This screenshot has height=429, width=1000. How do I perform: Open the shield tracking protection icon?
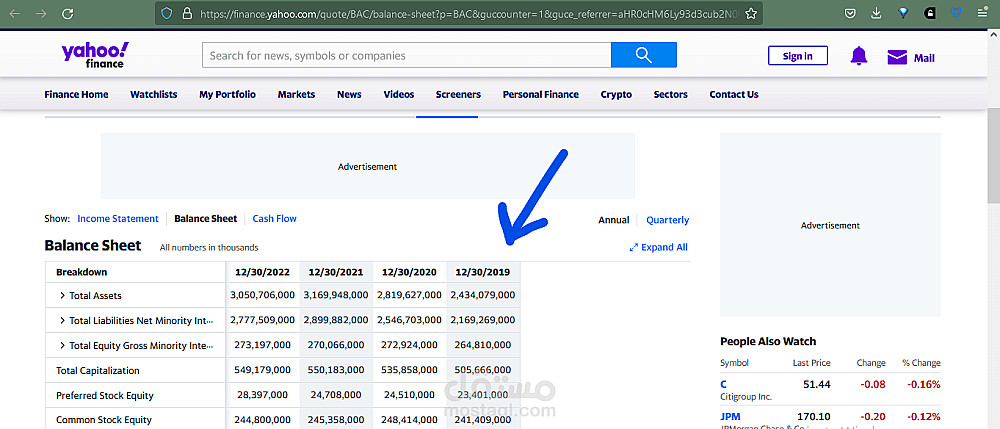click(166, 13)
